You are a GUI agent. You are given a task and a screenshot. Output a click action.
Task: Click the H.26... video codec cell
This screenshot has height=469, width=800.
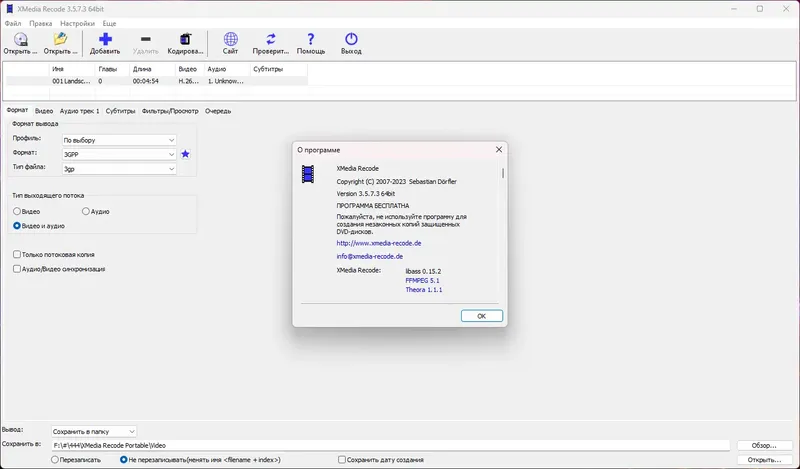pyautogui.click(x=189, y=81)
